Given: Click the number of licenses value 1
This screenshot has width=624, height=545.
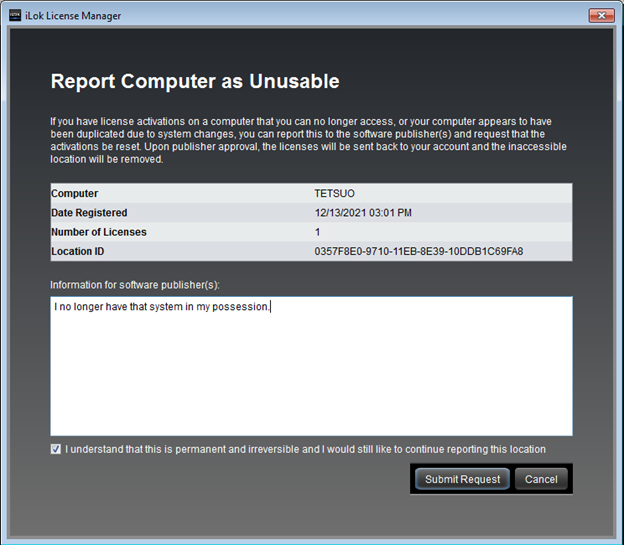Looking at the screenshot, I should click(317, 232).
